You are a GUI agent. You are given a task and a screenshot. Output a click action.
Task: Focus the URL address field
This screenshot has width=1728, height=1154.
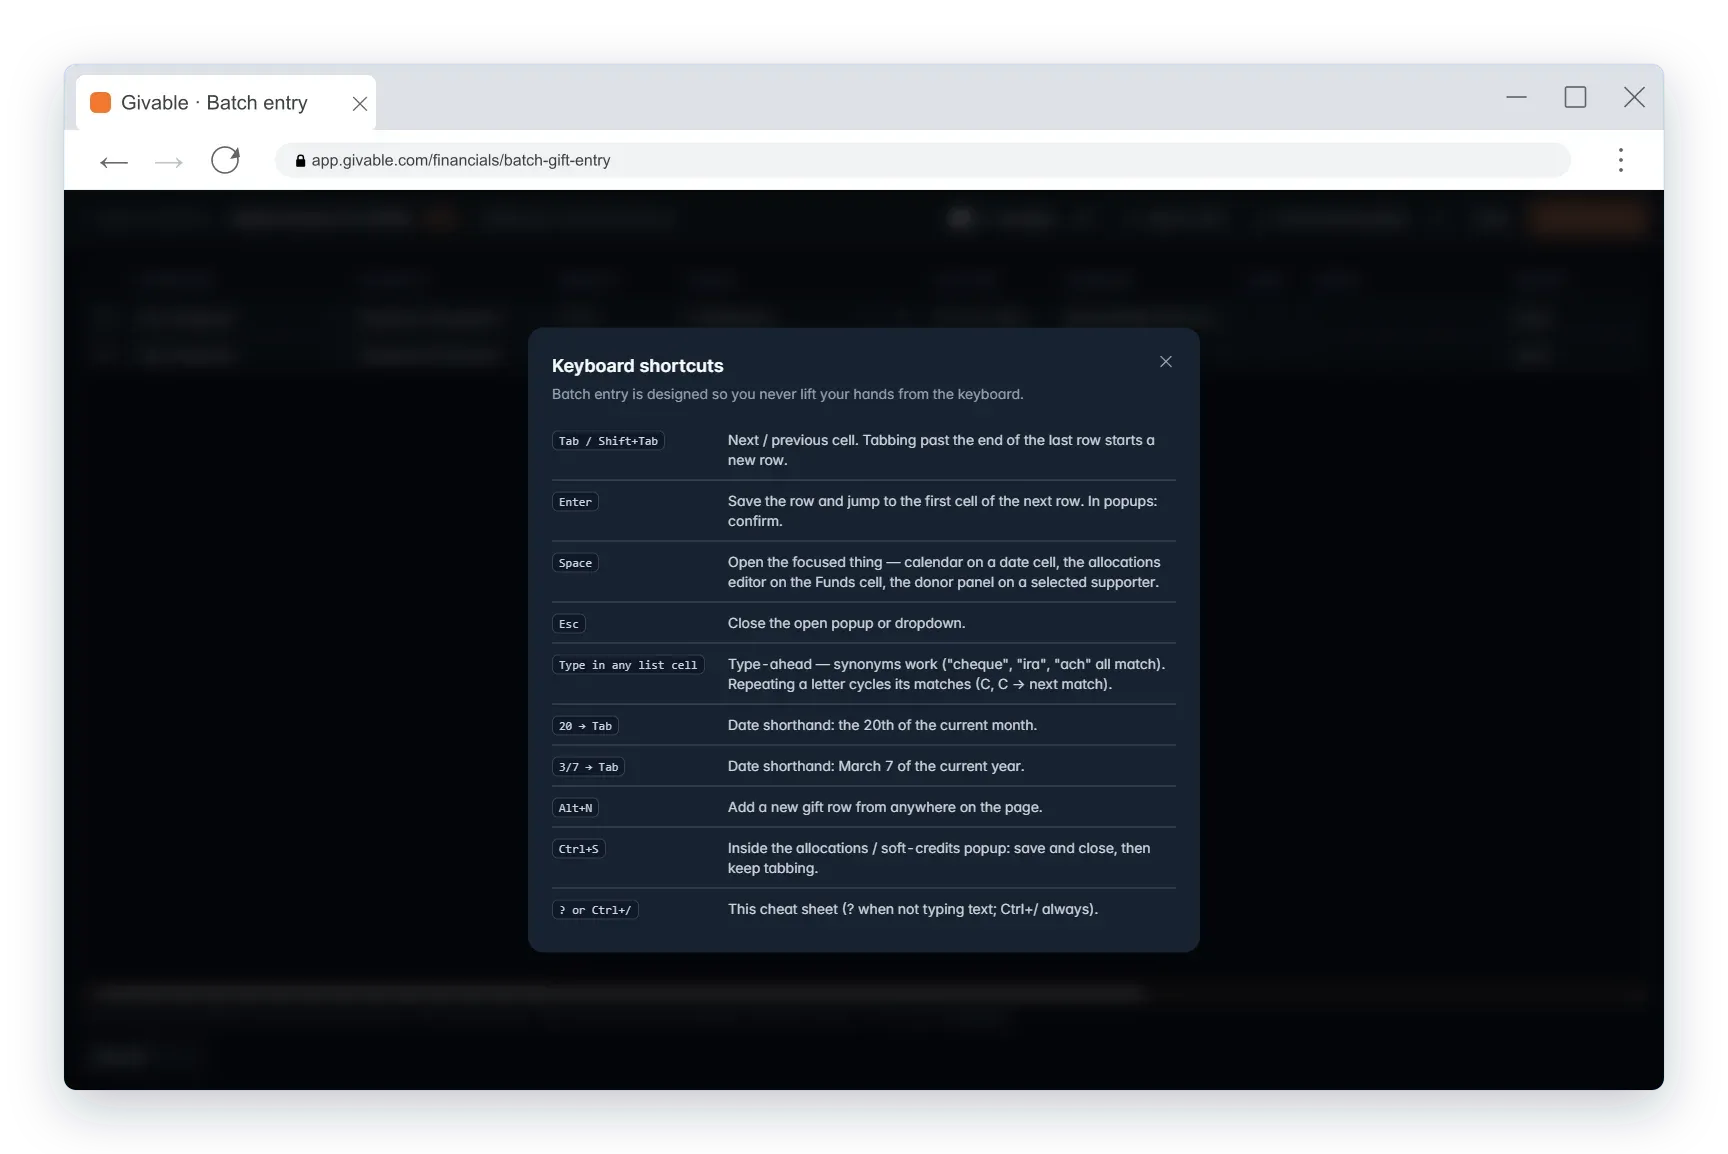(x=922, y=160)
